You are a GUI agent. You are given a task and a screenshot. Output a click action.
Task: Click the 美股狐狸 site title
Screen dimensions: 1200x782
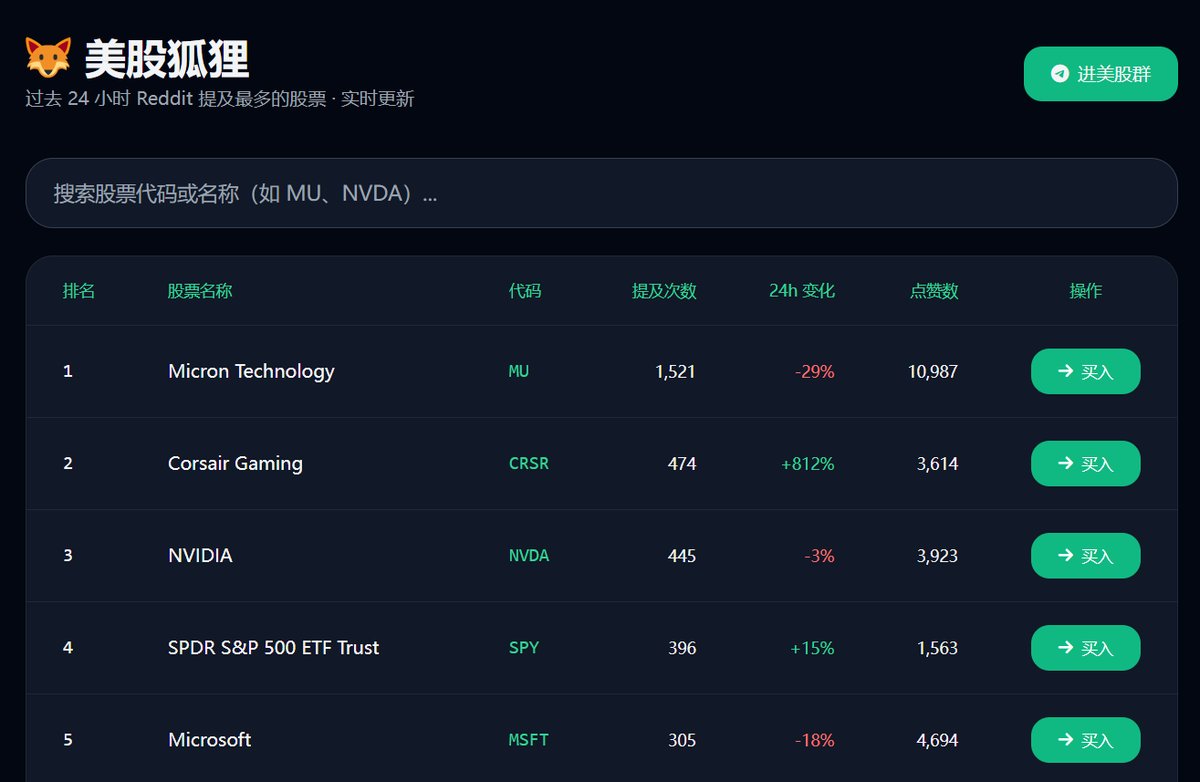point(167,59)
